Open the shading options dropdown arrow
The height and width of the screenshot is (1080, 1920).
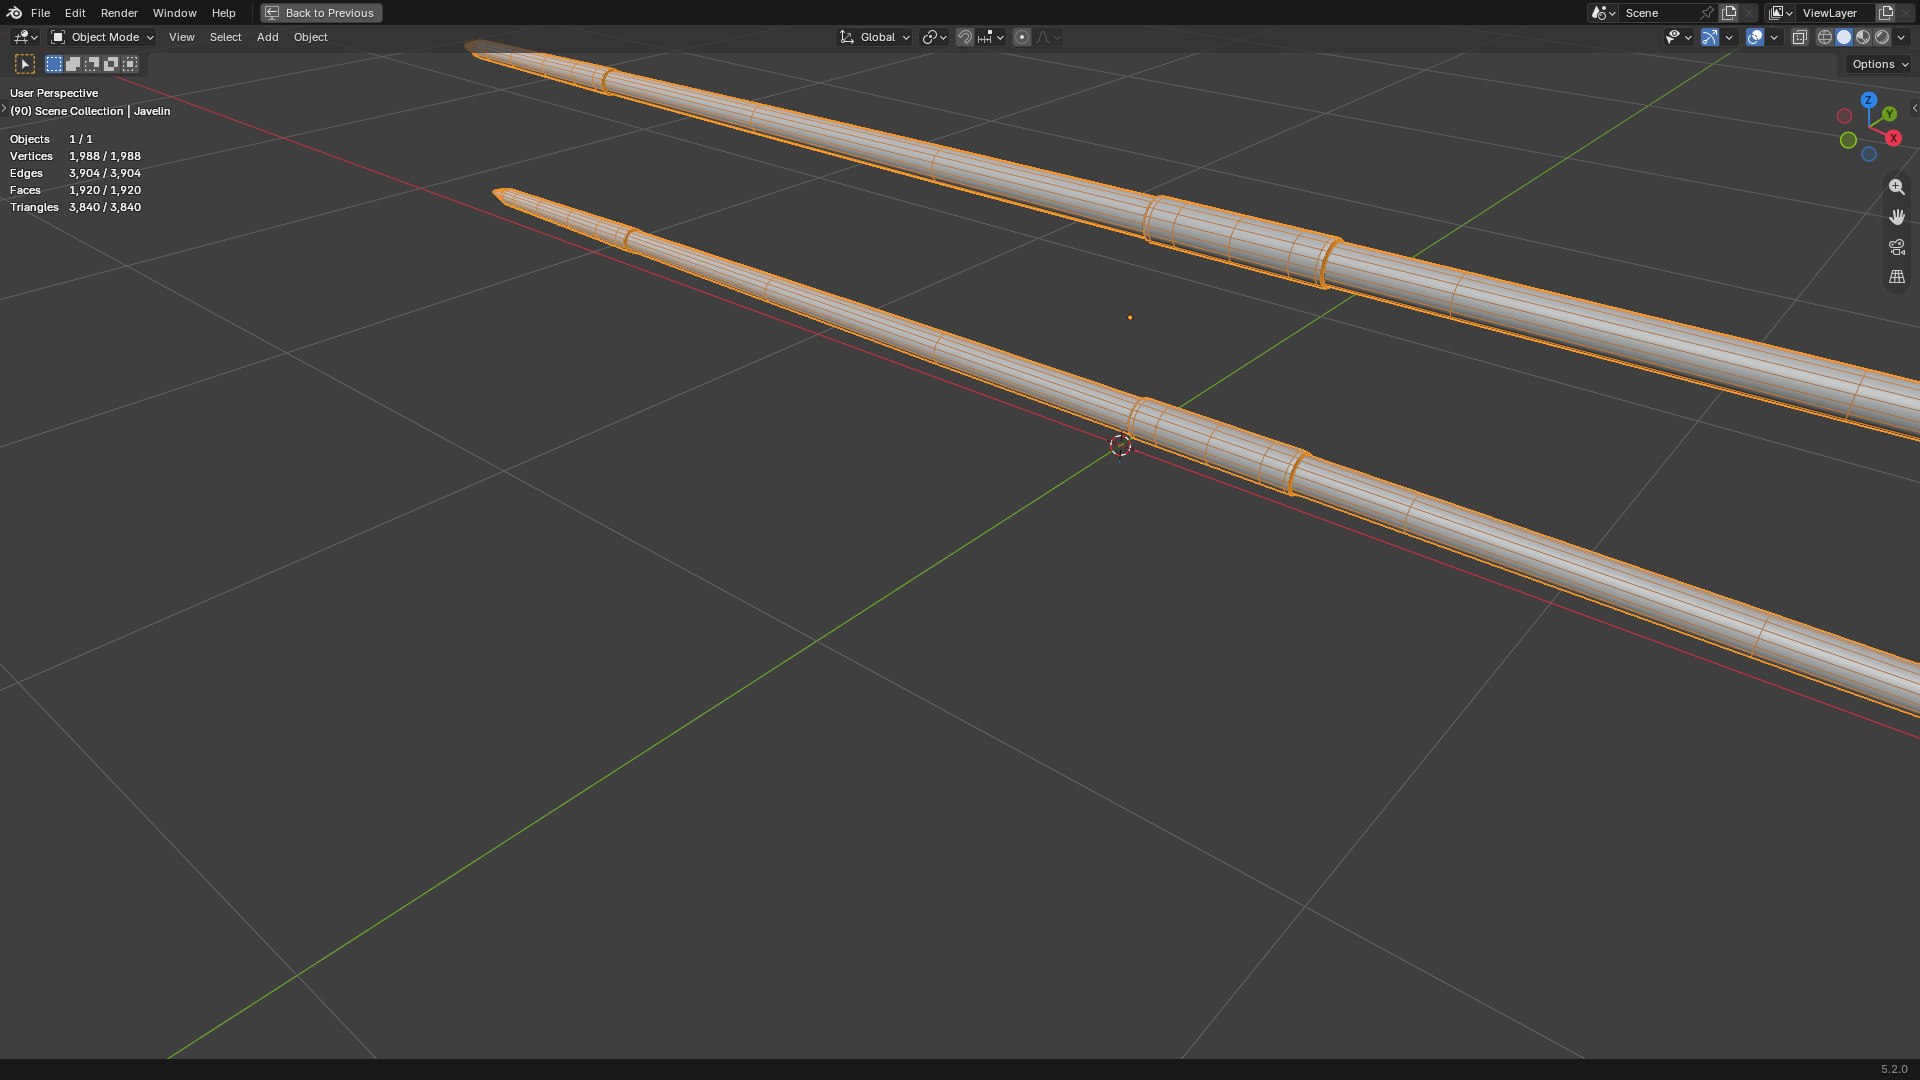1901,37
